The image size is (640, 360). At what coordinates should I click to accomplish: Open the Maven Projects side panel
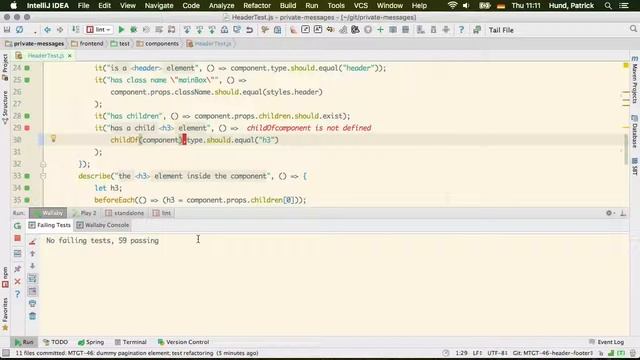(x=635, y=80)
